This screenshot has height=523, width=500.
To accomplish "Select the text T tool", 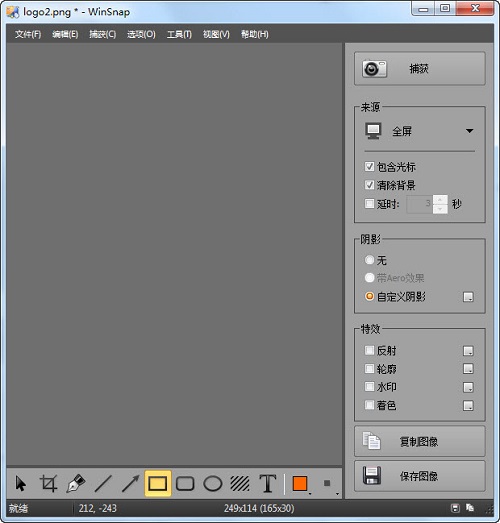I will 268,483.
